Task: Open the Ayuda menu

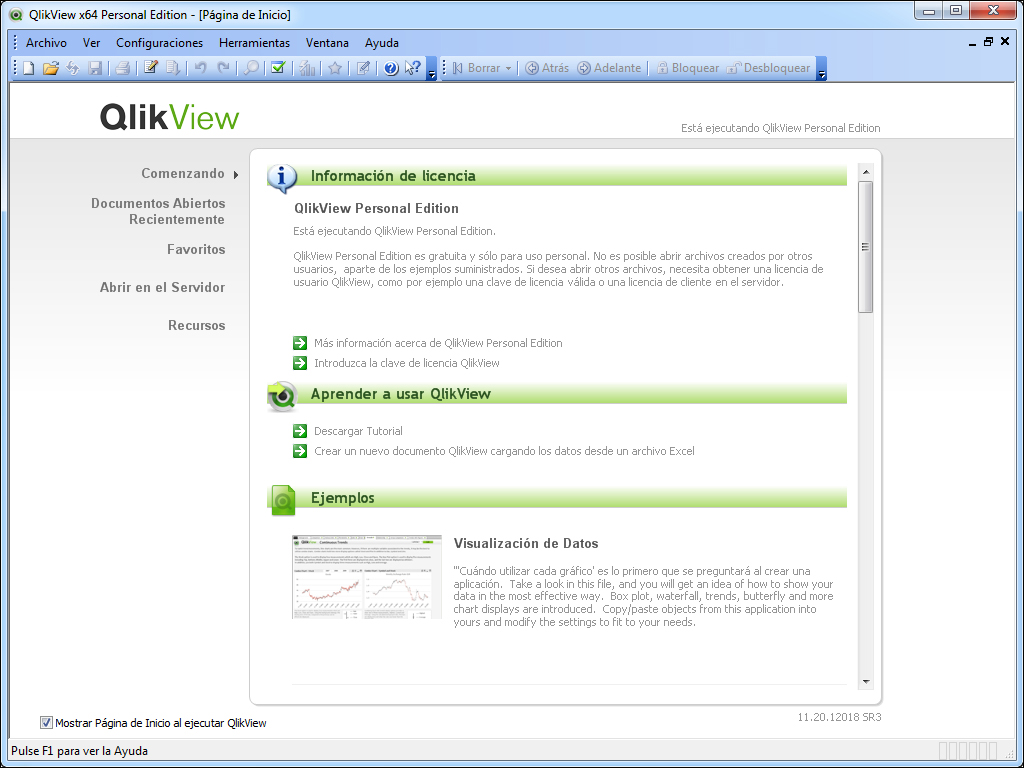Action: click(x=382, y=43)
